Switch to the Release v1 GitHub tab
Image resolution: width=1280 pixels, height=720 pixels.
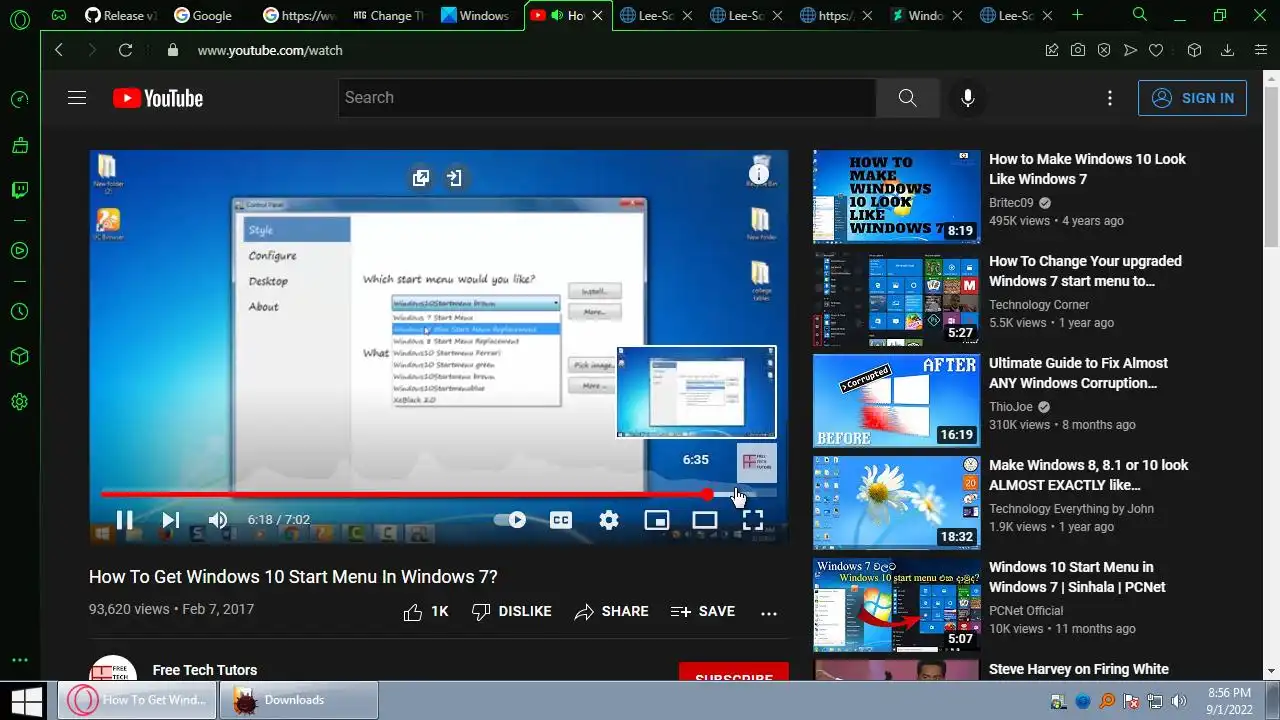point(120,15)
